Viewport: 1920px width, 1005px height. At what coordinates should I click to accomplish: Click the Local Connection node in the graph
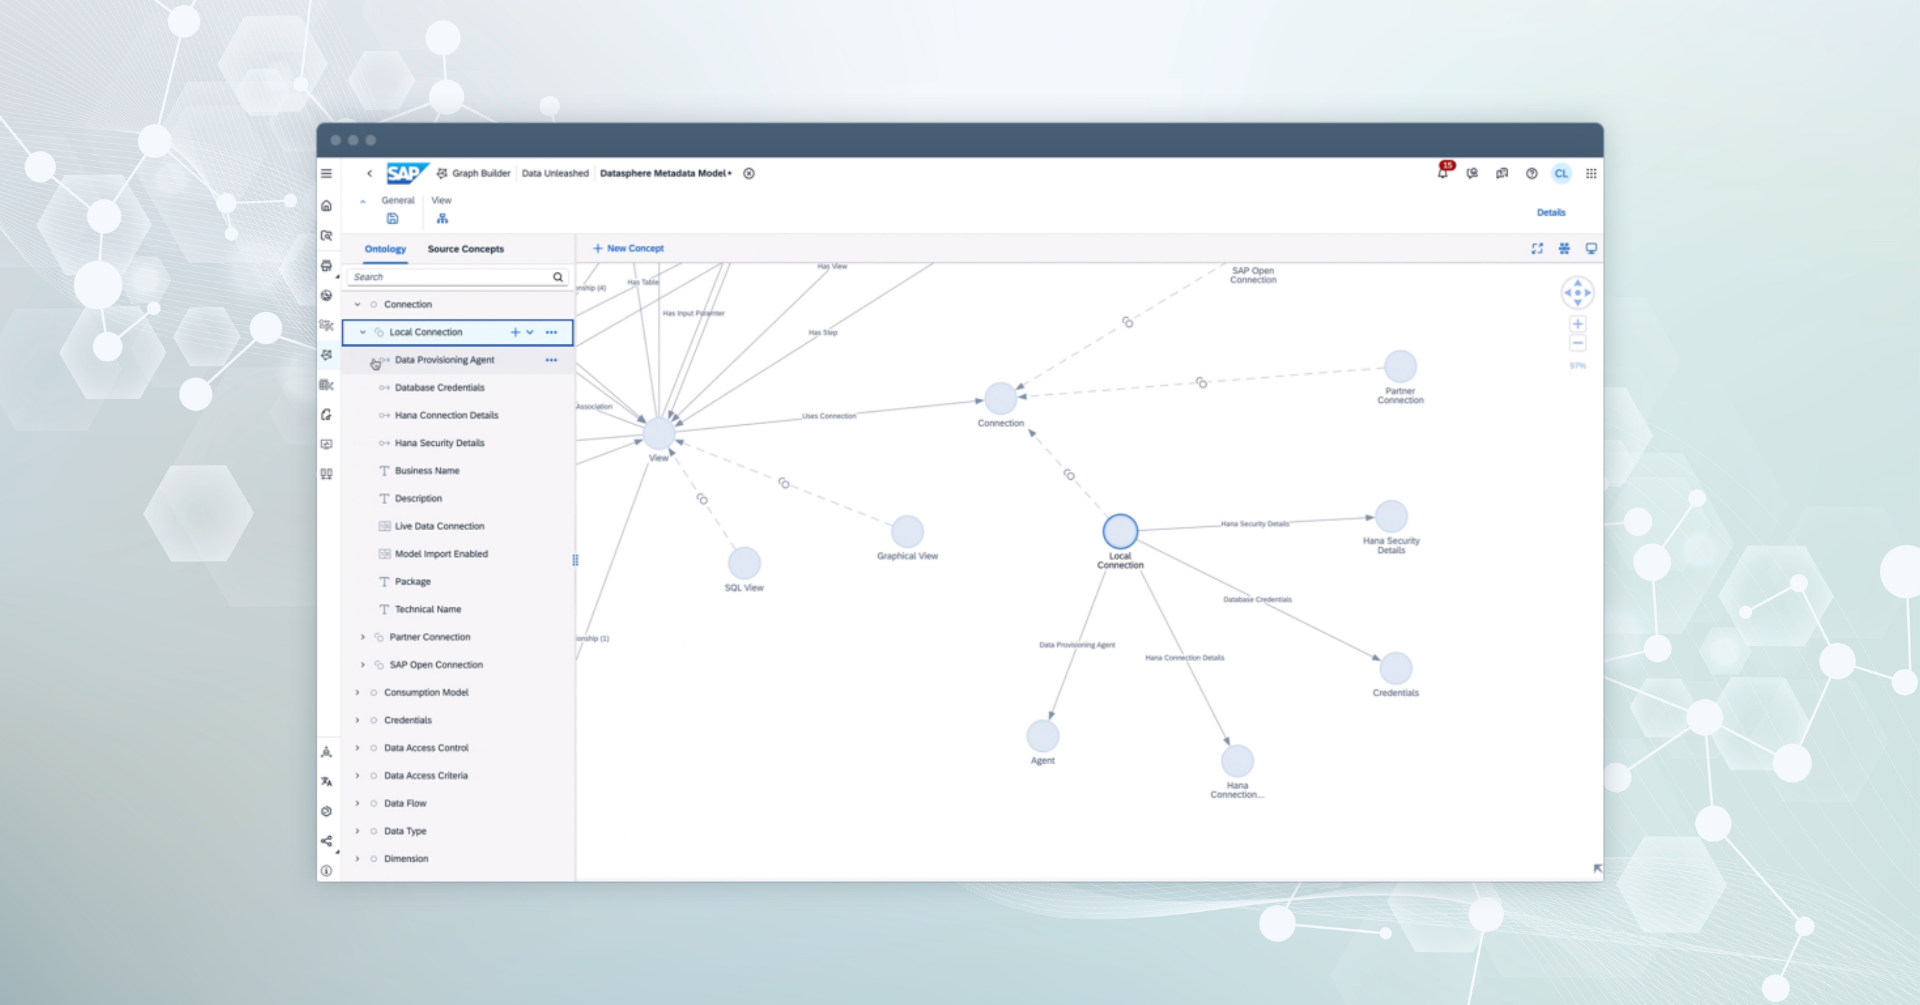[1120, 531]
